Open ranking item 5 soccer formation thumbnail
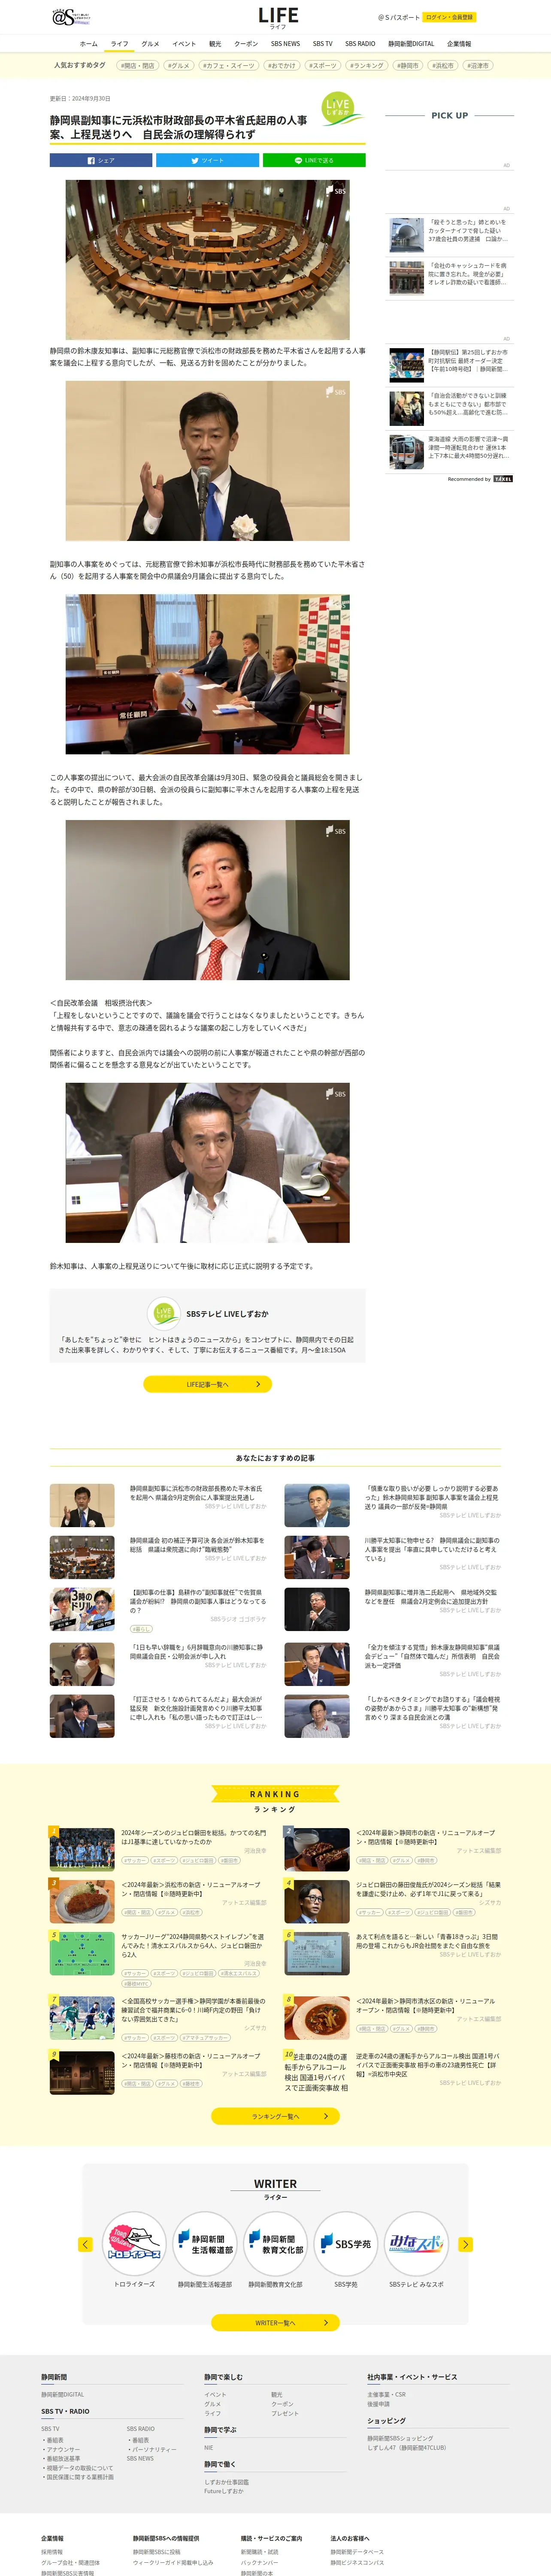This screenshot has width=551, height=2576. [82, 1953]
